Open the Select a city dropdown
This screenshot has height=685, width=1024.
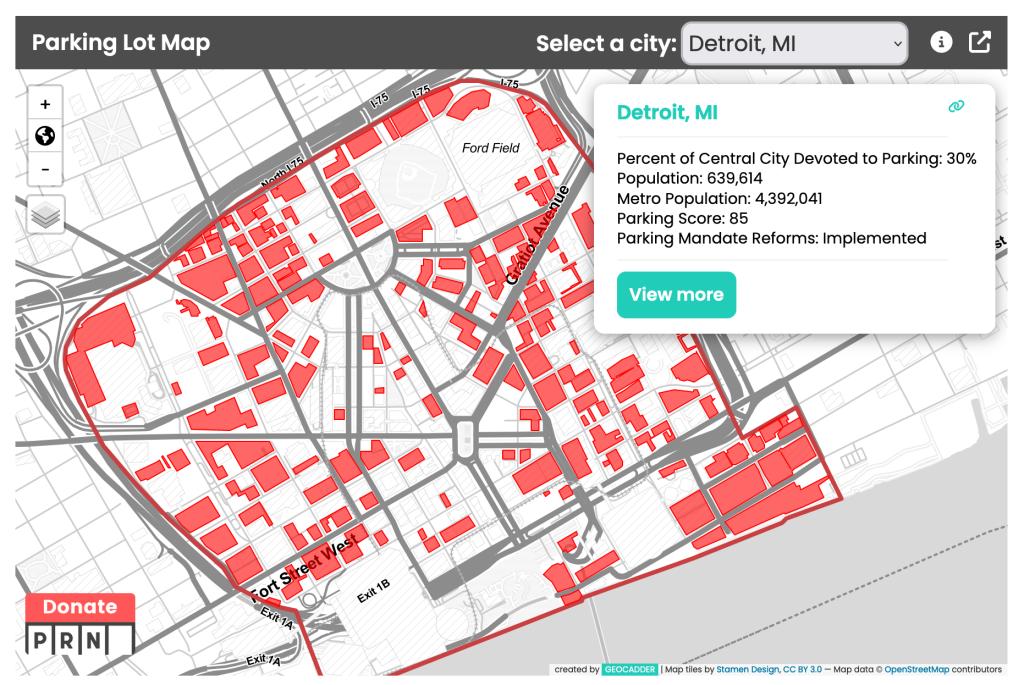click(794, 44)
